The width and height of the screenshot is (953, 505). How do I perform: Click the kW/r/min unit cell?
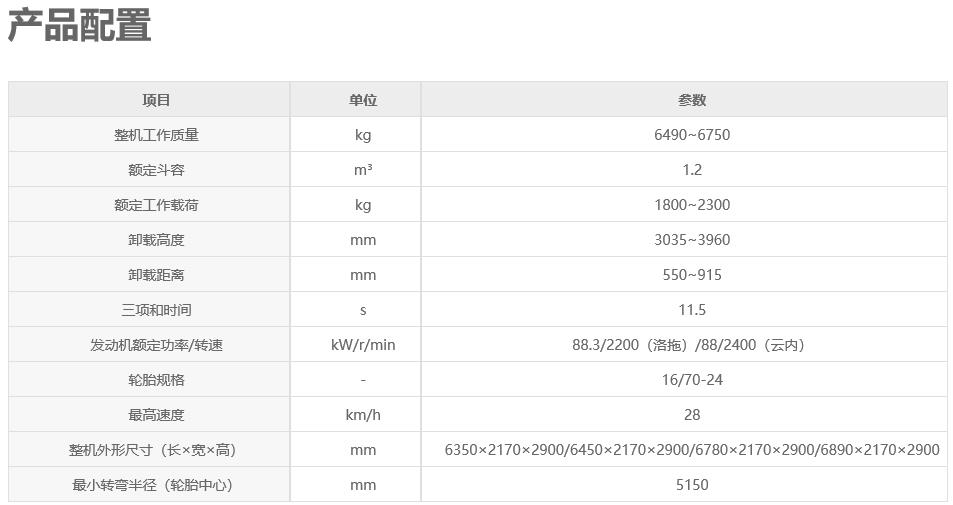point(363,345)
